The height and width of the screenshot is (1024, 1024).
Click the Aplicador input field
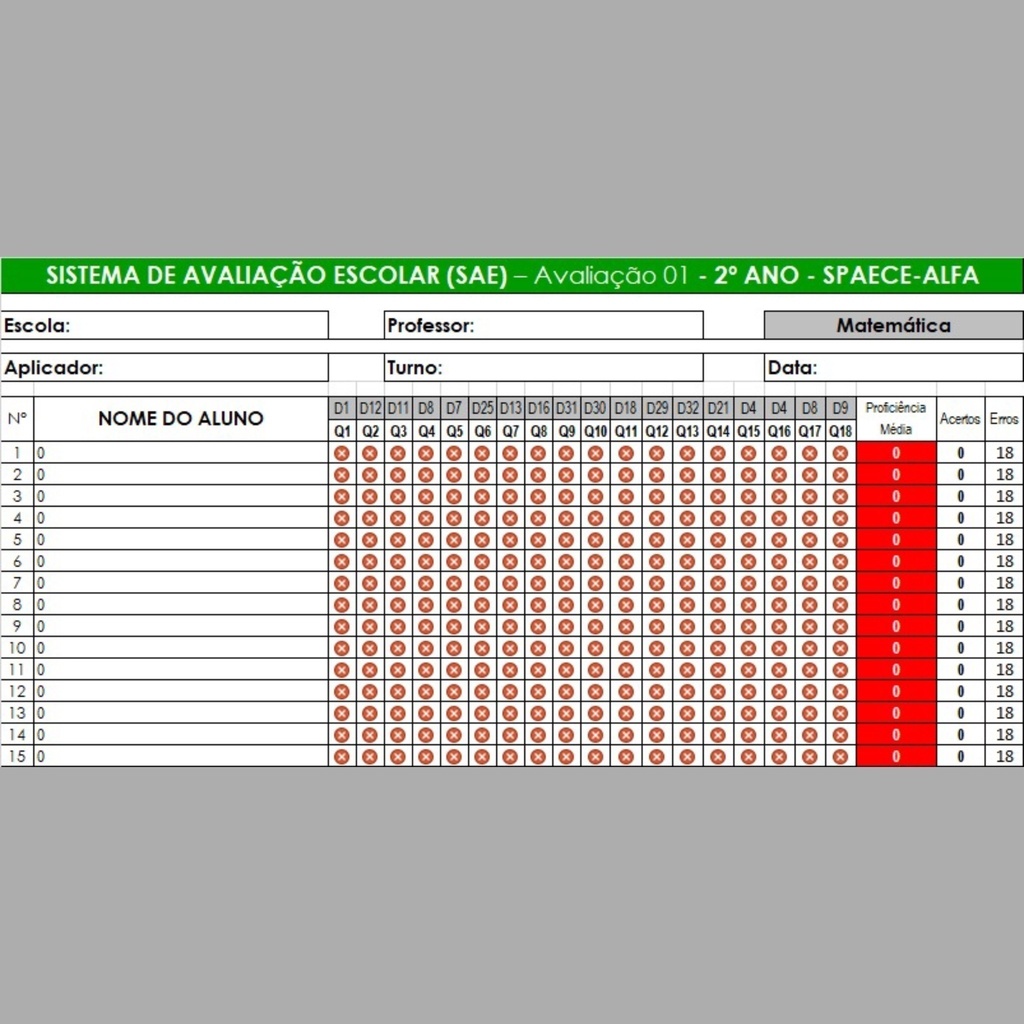coord(165,368)
